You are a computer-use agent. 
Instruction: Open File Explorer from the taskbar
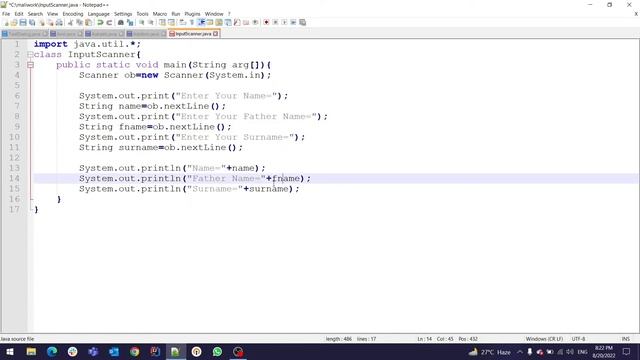click(31, 352)
